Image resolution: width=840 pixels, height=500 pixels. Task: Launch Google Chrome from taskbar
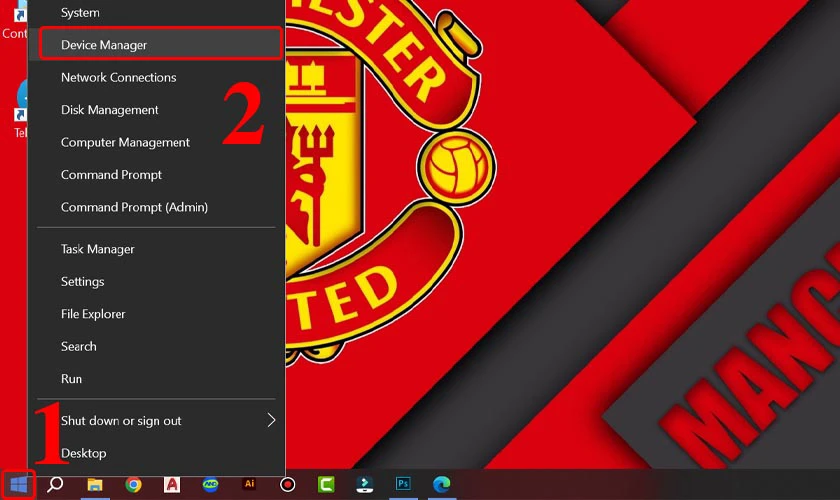(x=133, y=484)
